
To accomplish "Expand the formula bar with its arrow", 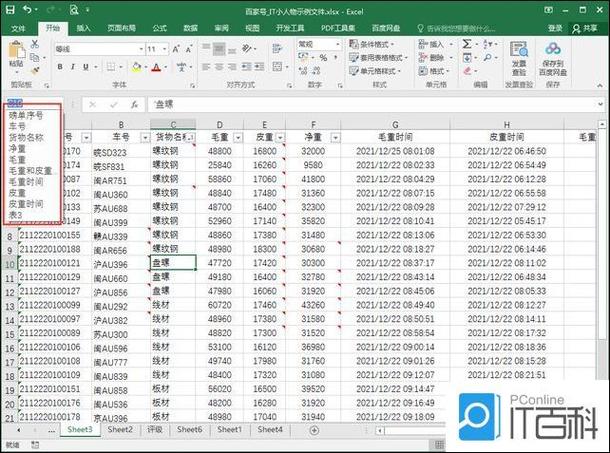I will tap(600, 104).
